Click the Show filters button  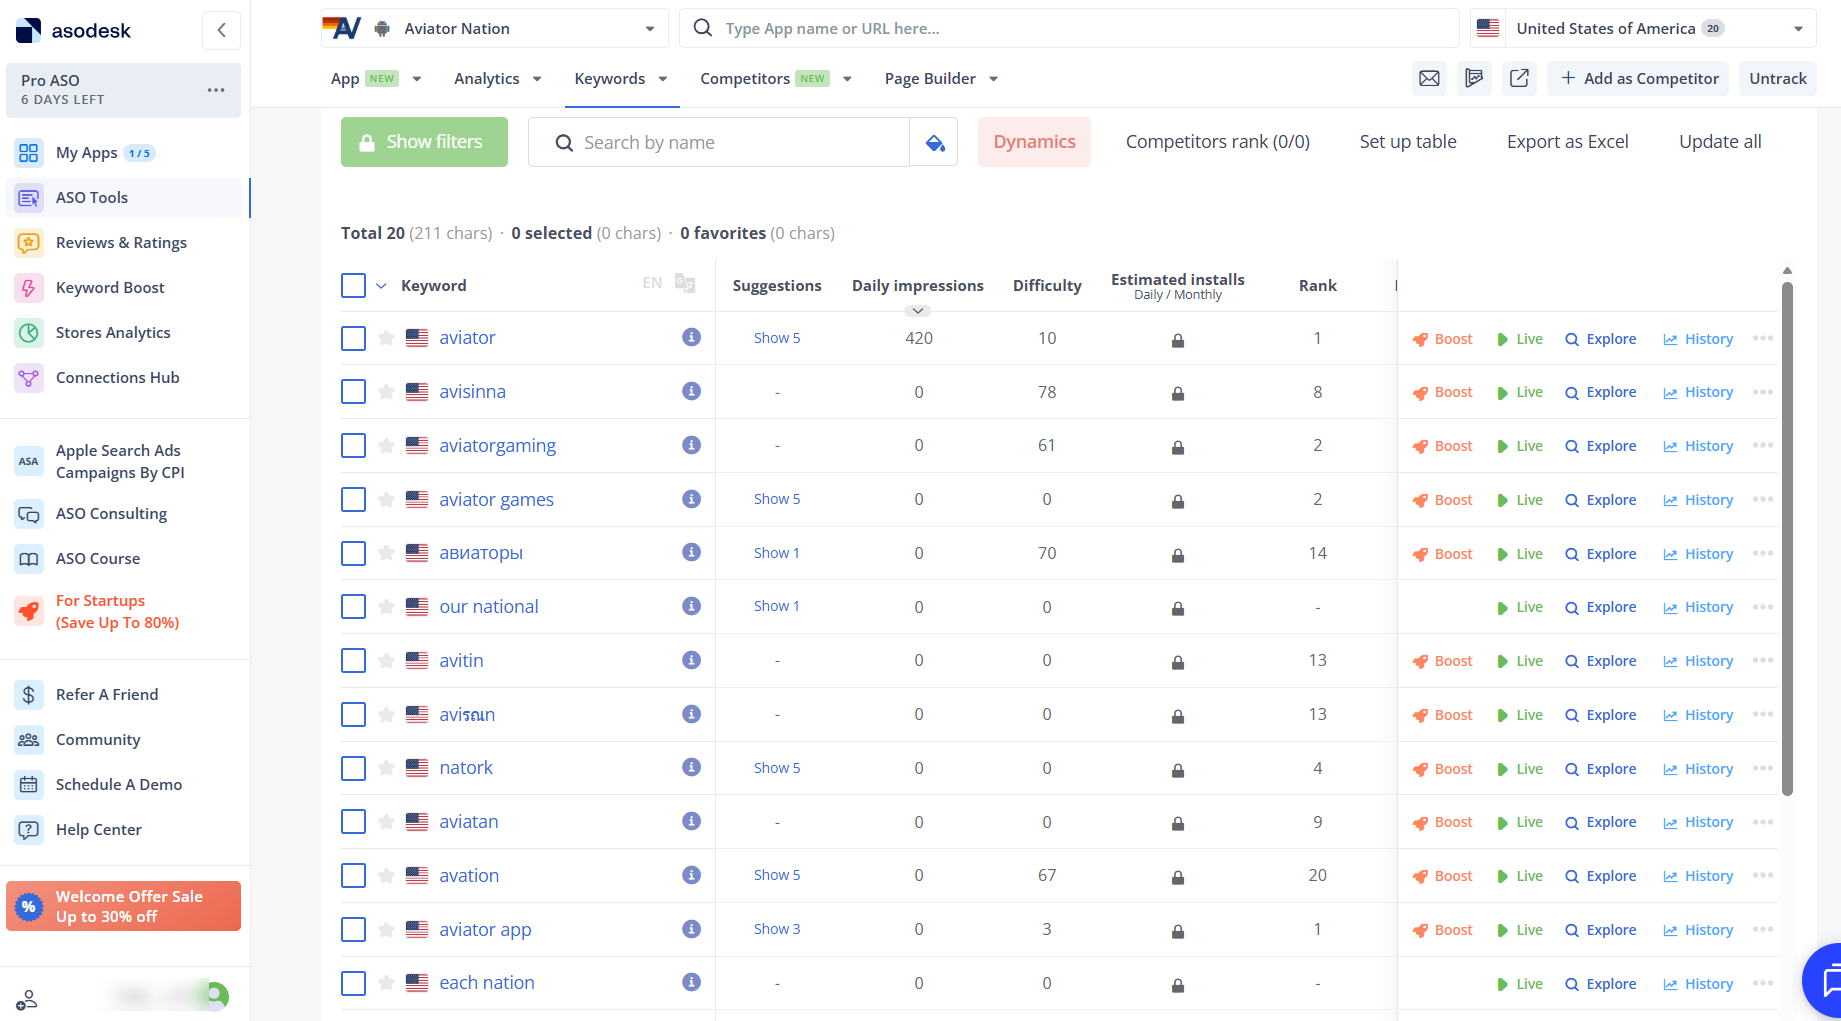424,142
